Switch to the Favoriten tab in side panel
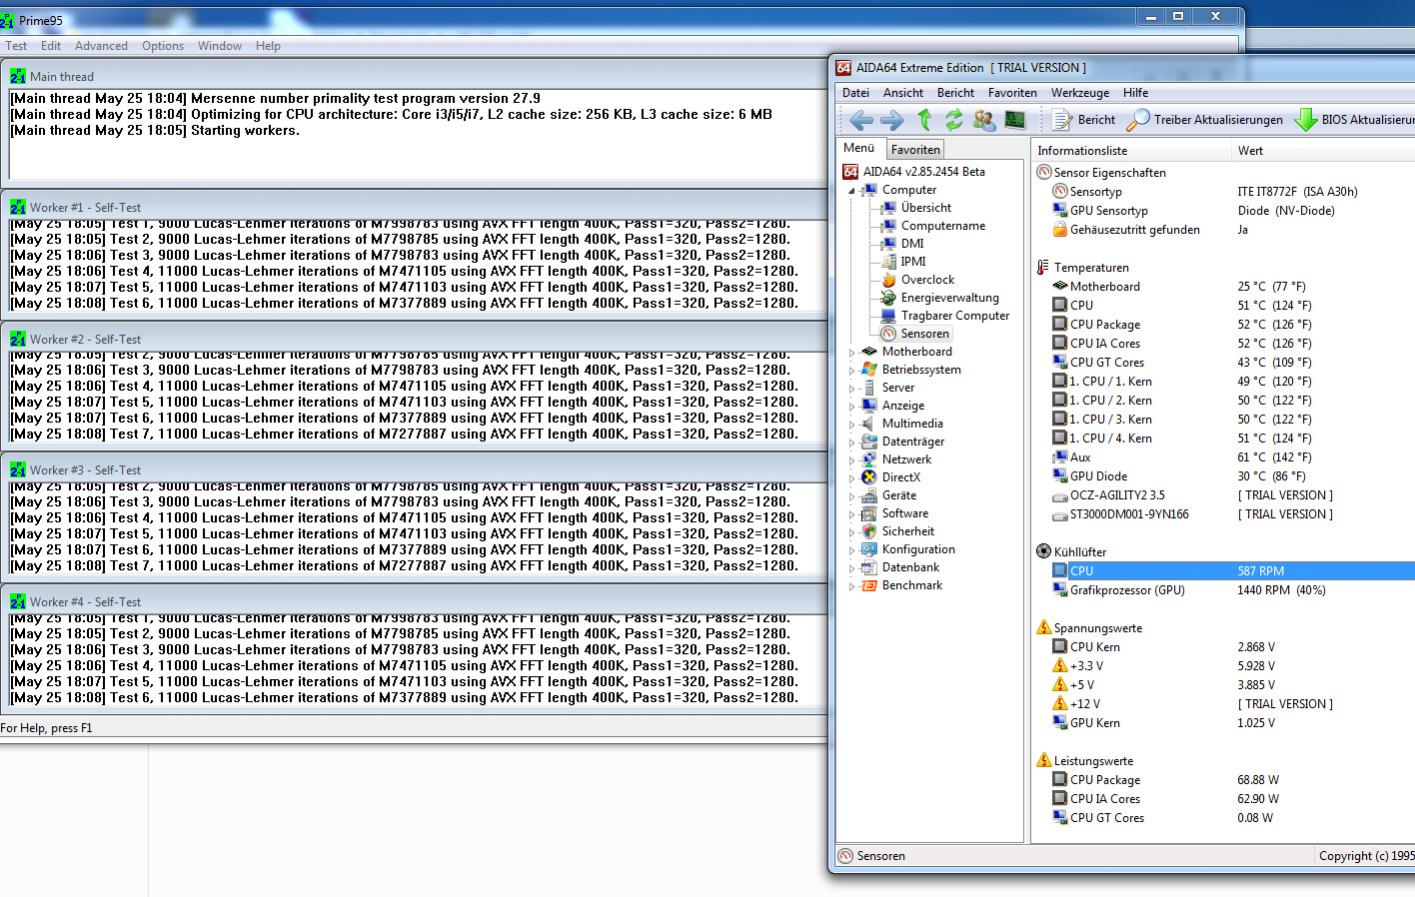The width and height of the screenshot is (1415, 897). (x=915, y=150)
